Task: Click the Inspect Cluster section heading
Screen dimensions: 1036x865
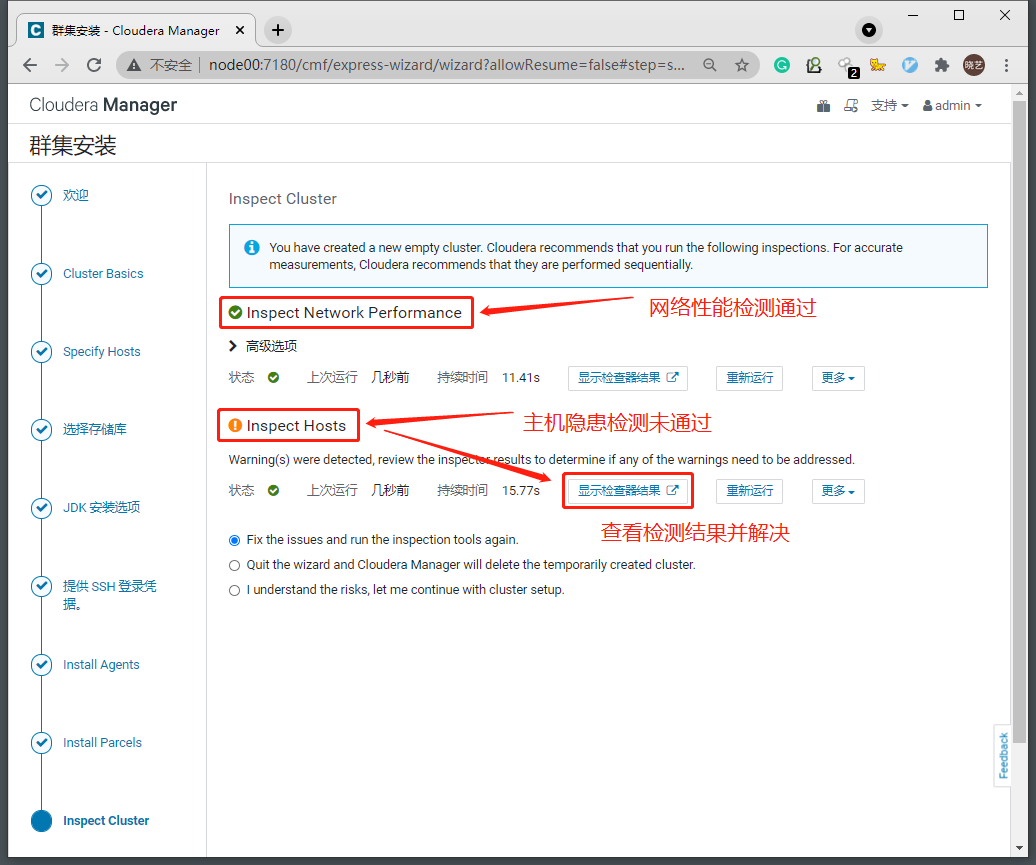Action: [283, 199]
